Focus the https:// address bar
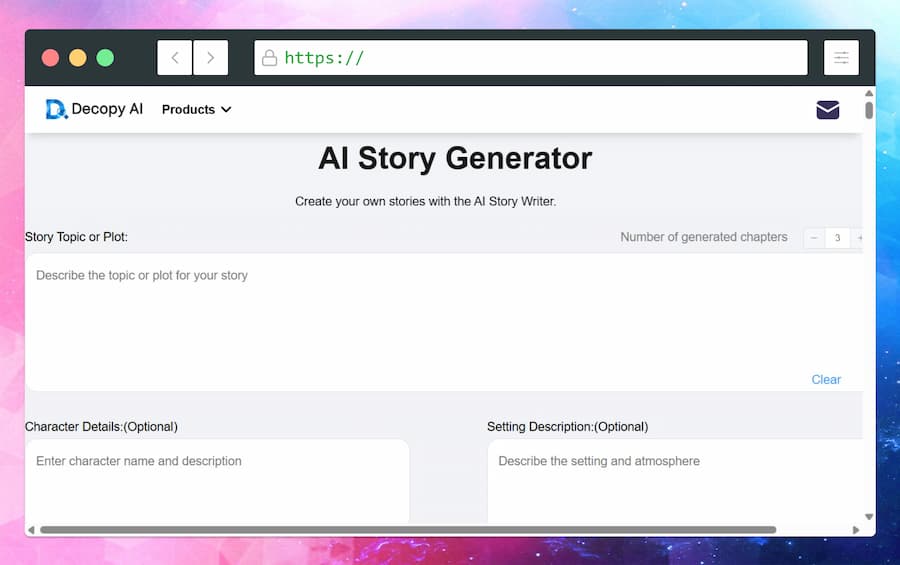The image size is (900, 565). [530, 57]
